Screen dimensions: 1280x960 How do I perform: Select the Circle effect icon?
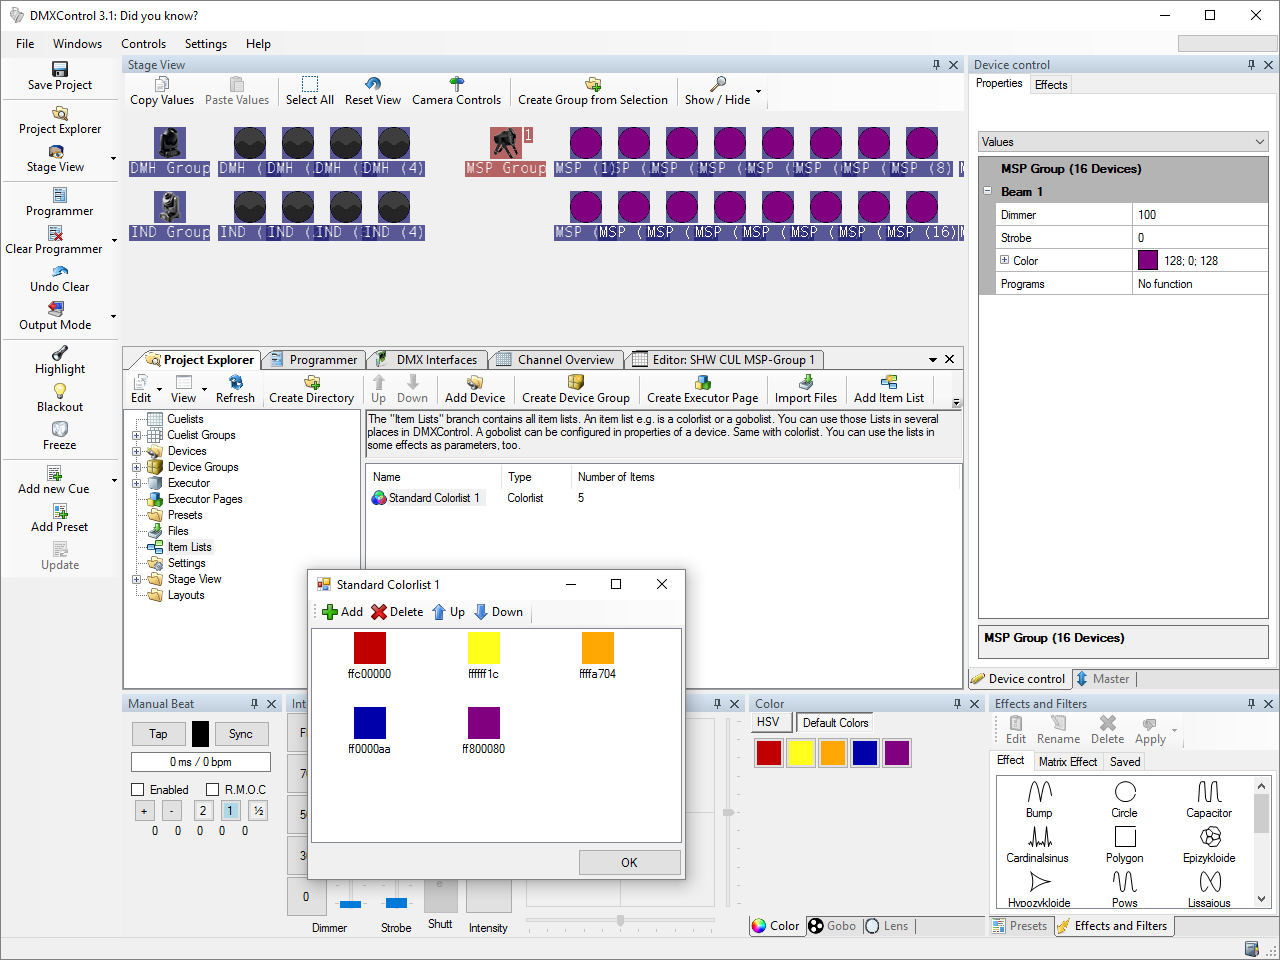[x=1125, y=792]
